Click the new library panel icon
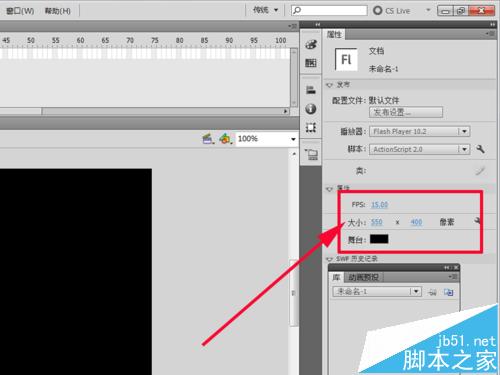 coord(449,292)
